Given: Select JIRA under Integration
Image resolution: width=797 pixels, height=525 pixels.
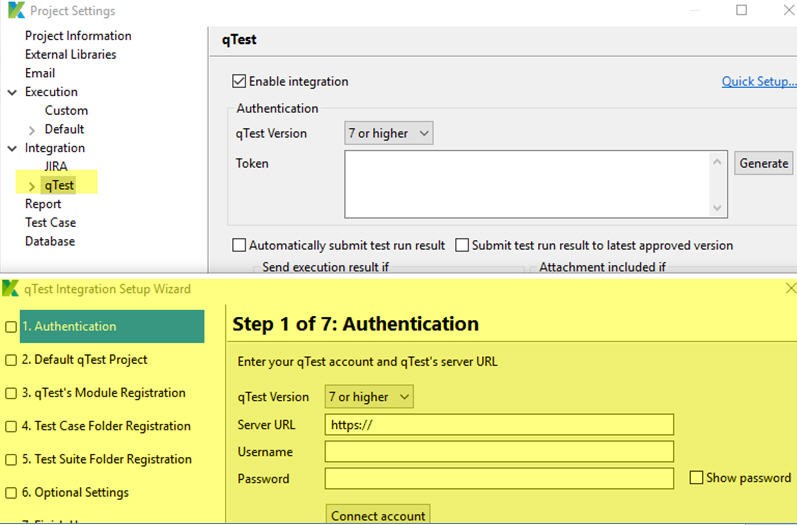Looking at the screenshot, I should pyautogui.click(x=56, y=166).
